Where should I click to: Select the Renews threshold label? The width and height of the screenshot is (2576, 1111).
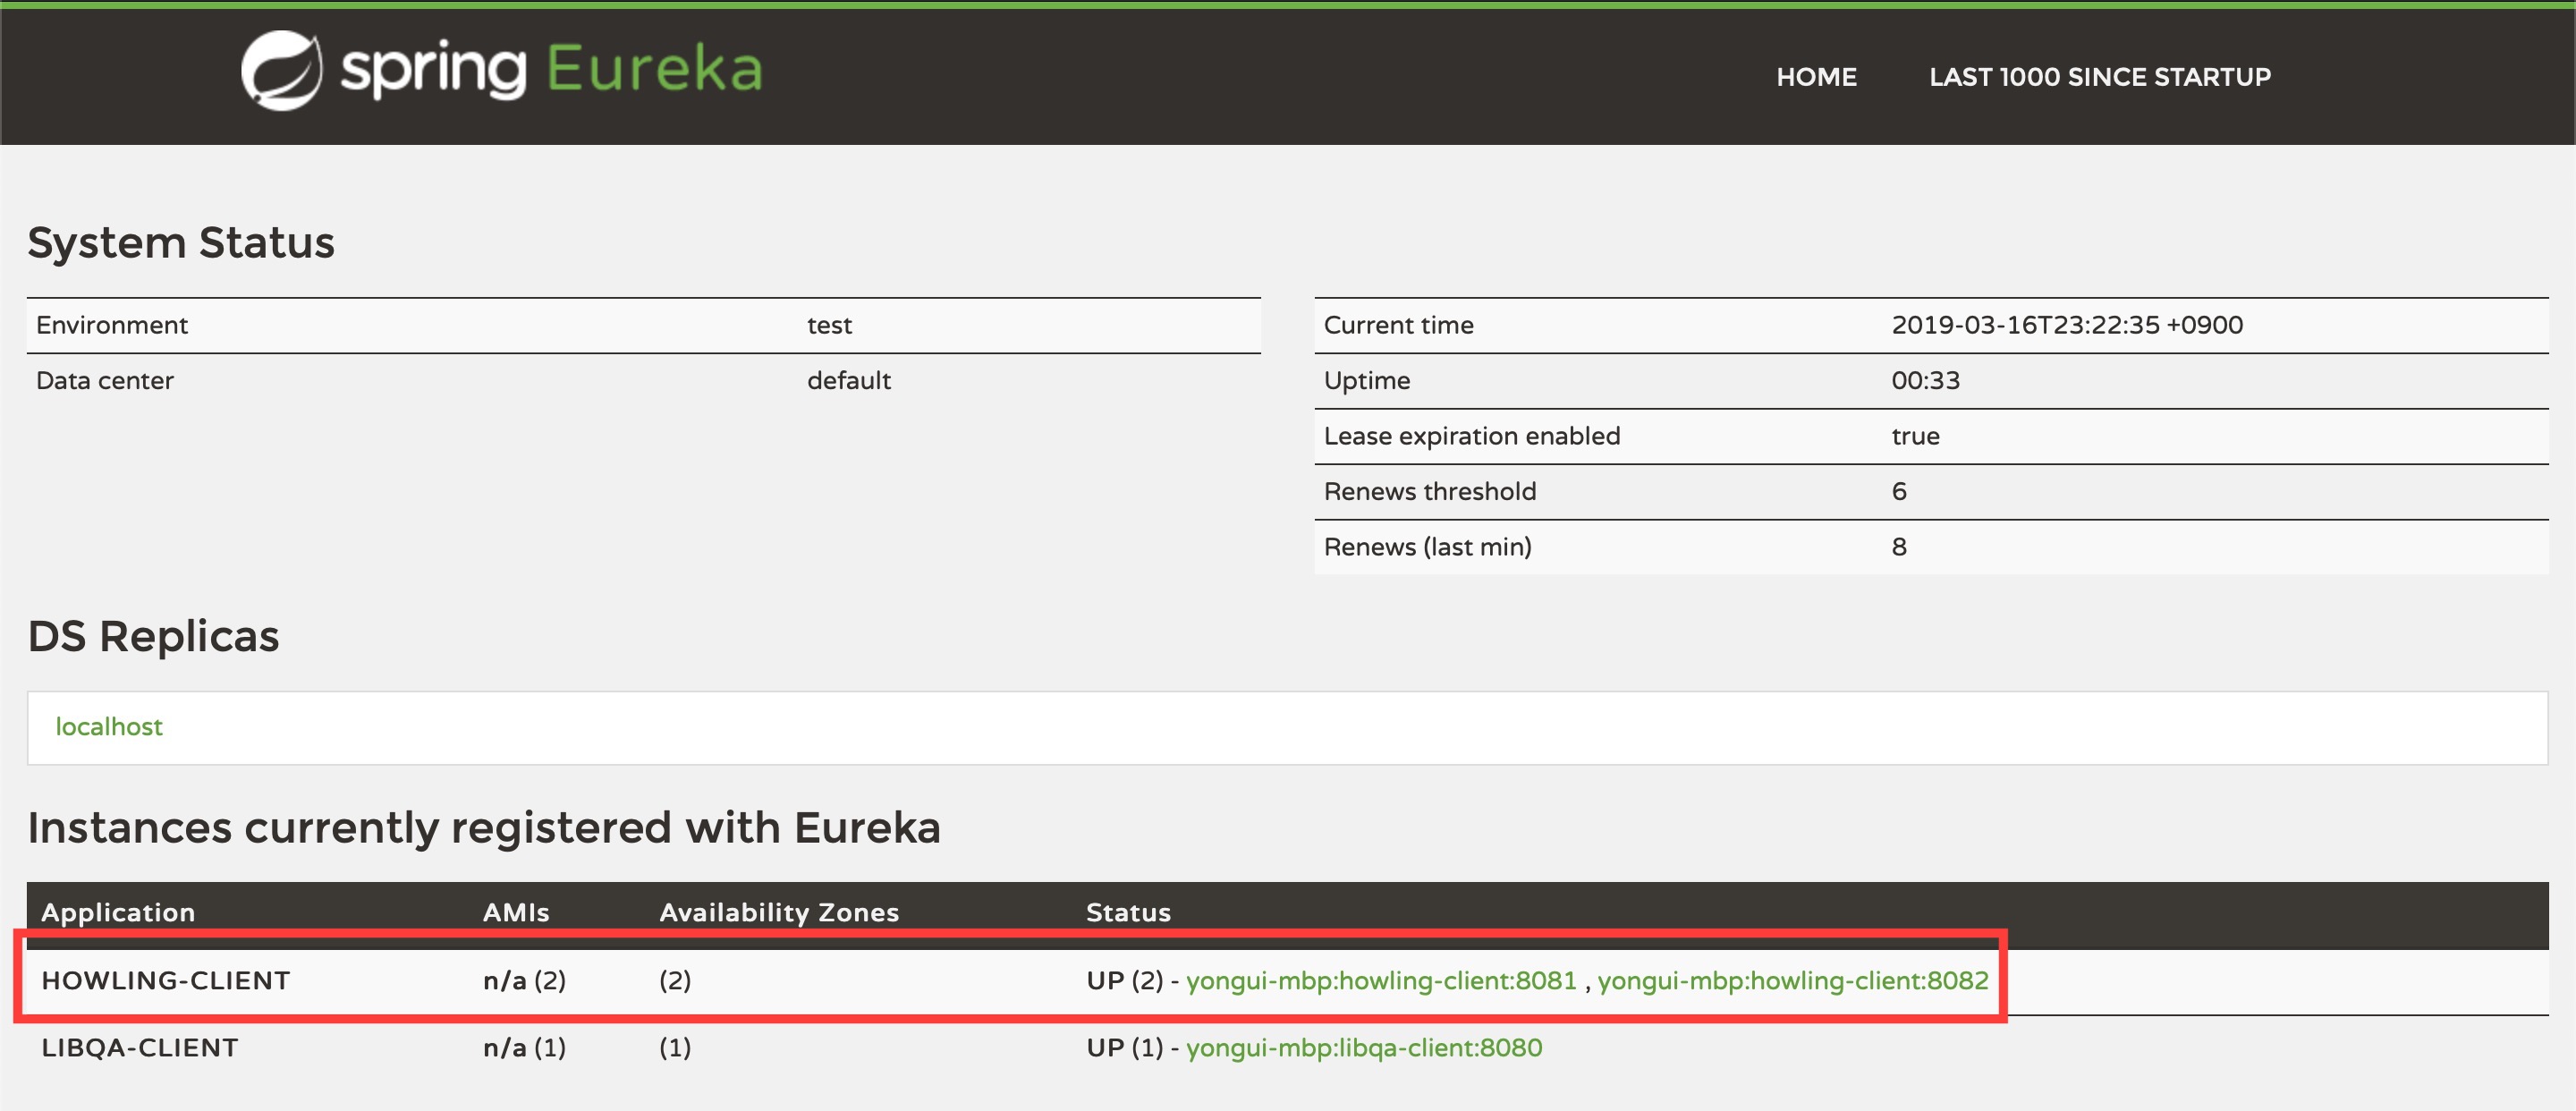(1430, 492)
